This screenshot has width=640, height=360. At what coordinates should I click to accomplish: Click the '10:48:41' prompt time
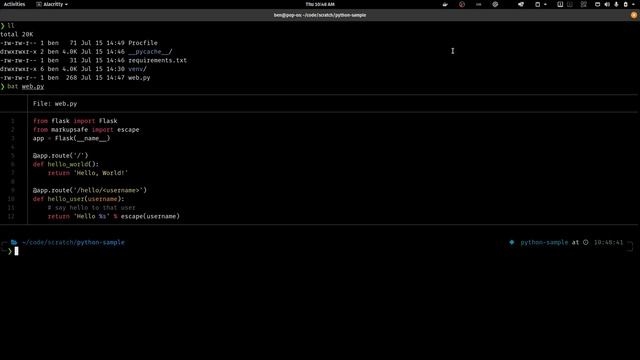(x=609, y=242)
